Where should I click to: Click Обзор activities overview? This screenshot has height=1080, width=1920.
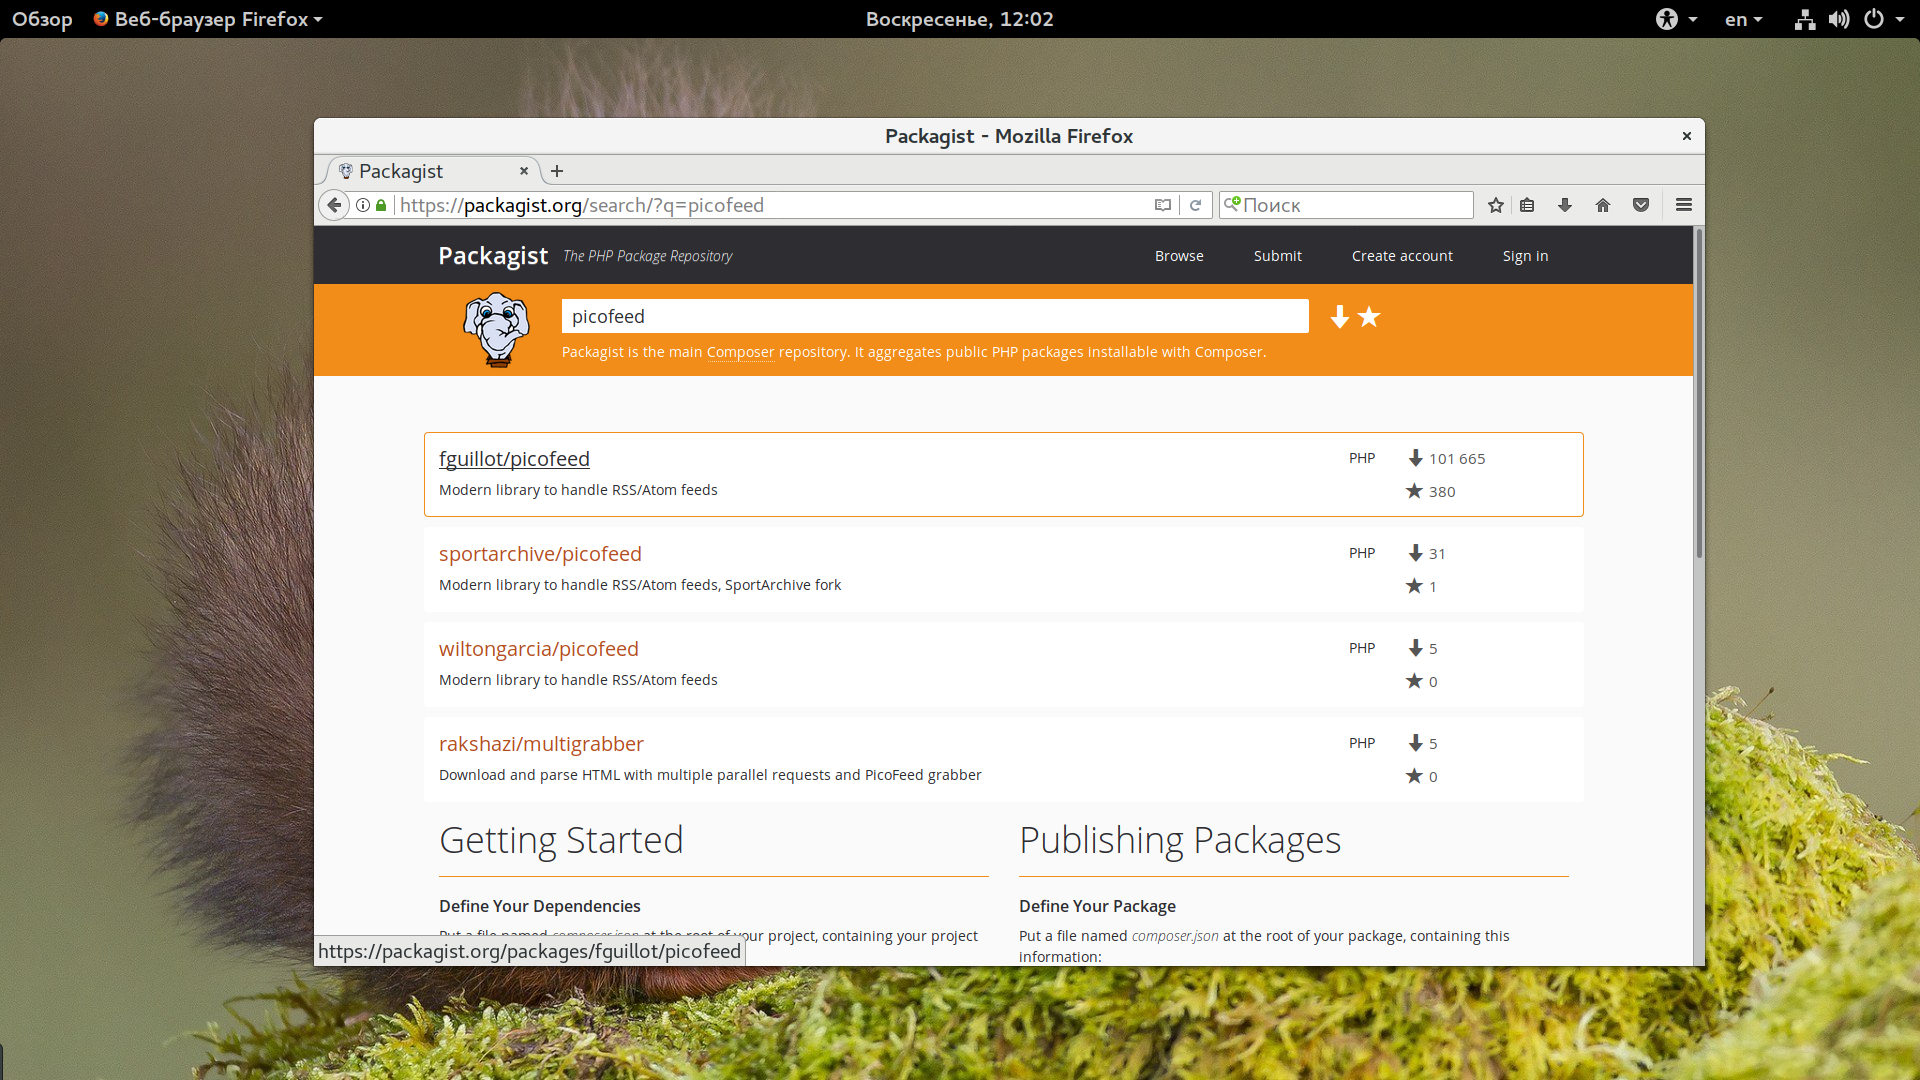[42, 19]
